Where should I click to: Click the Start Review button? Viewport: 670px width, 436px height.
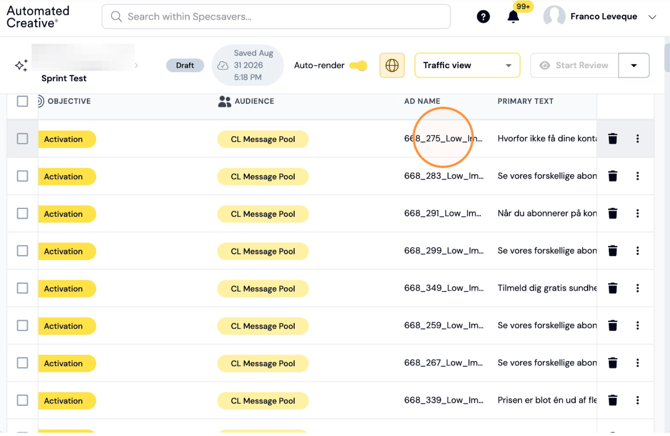click(x=574, y=65)
